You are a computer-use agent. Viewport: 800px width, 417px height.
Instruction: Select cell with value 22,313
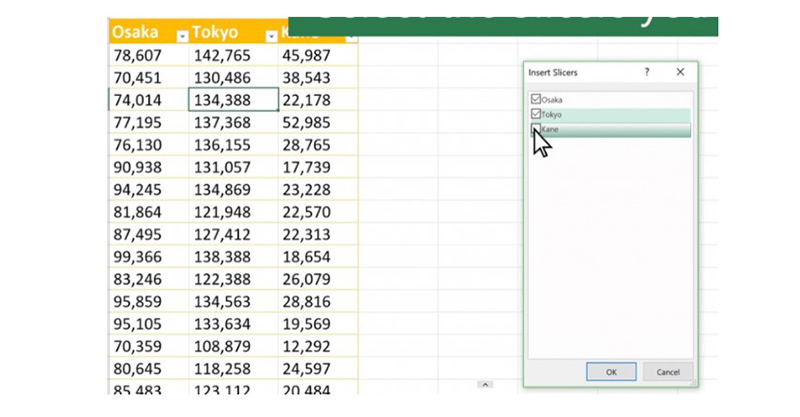click(318, 235)
